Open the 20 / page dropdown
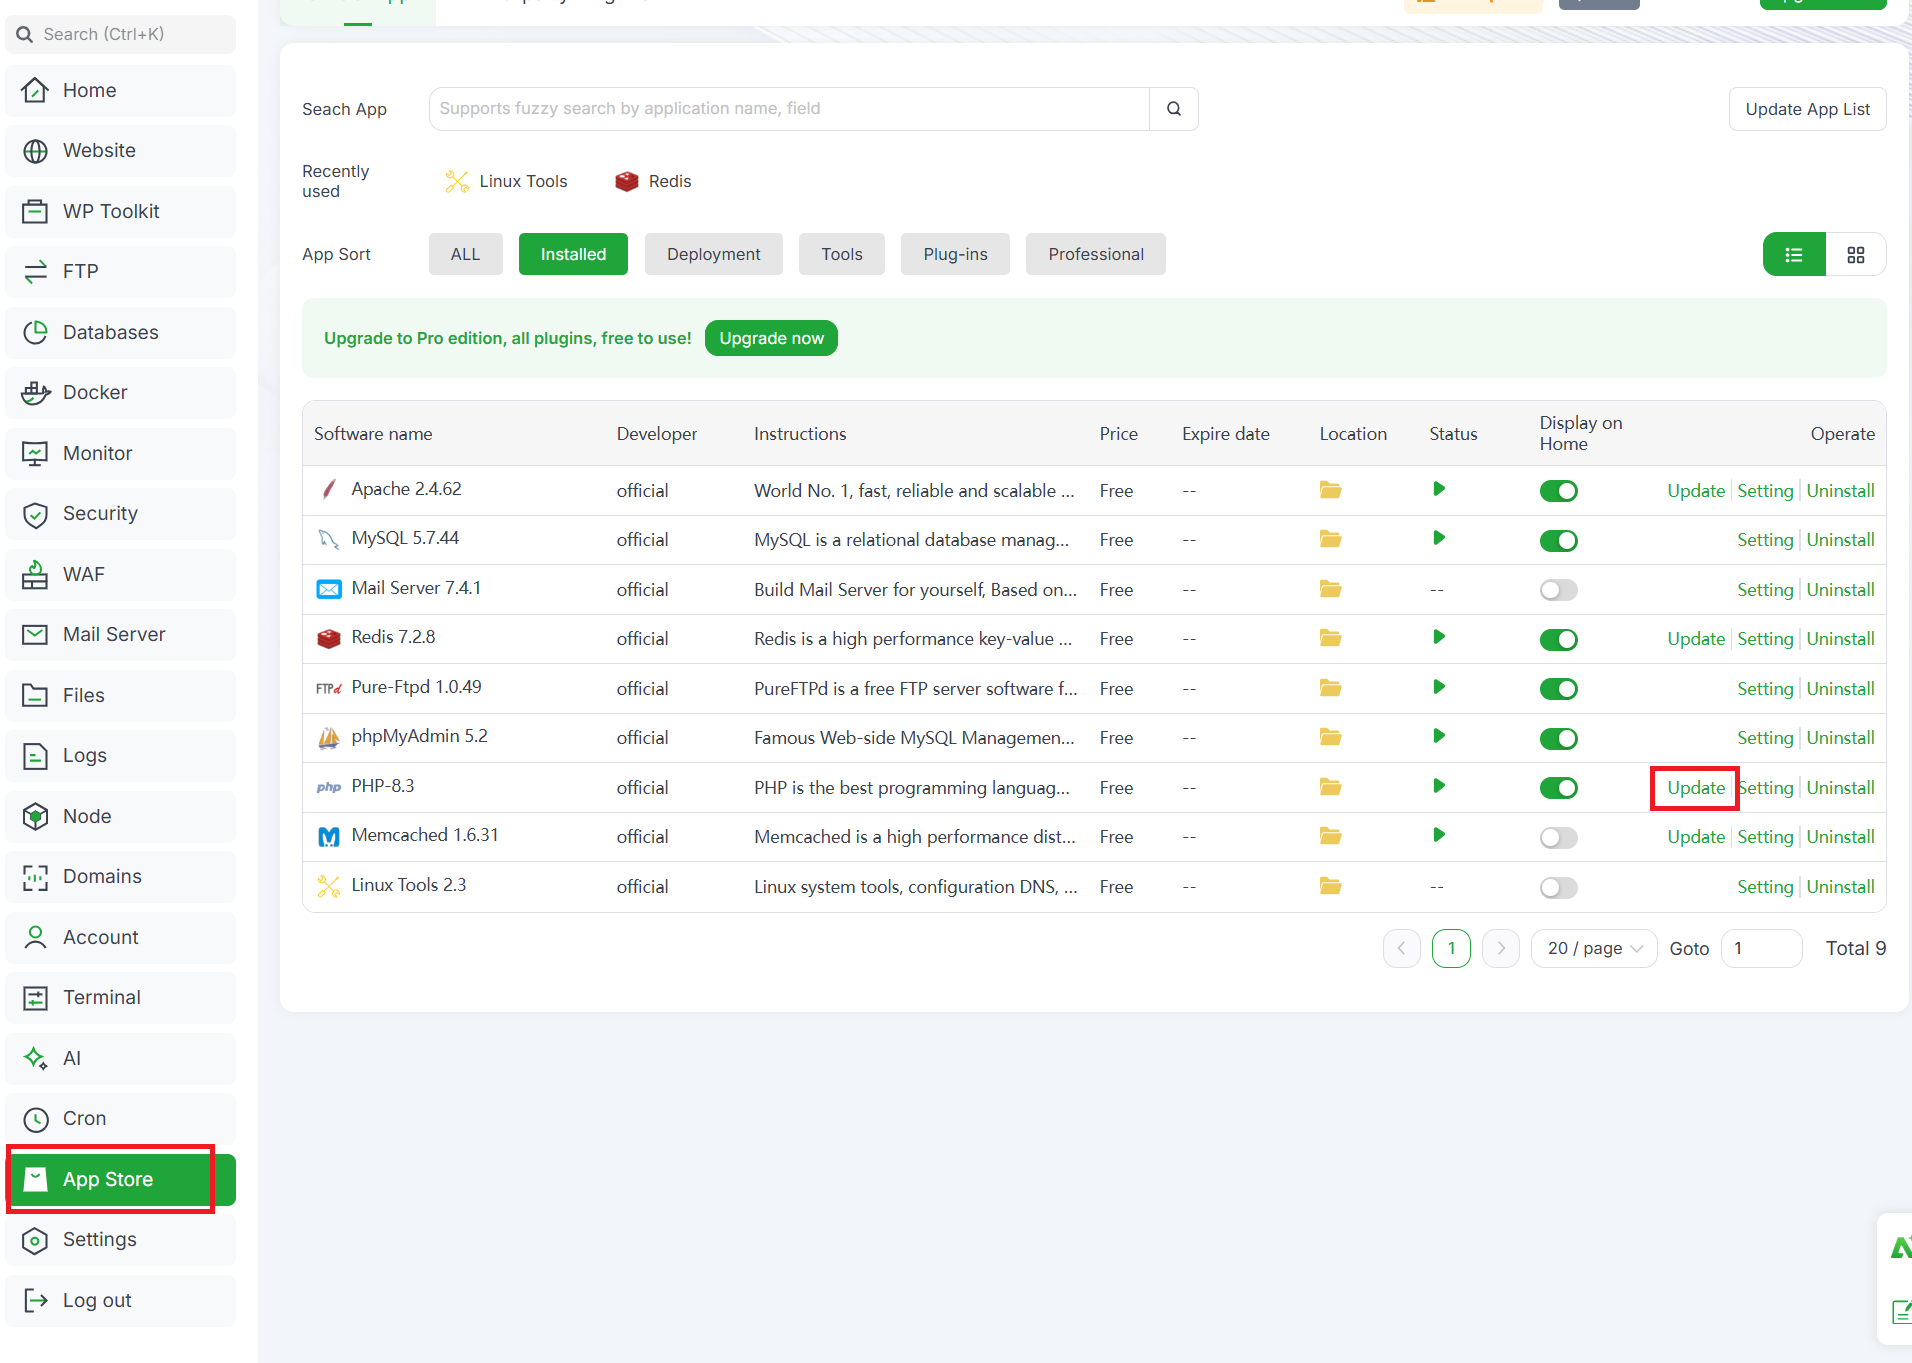Screen dimensions: 1912x1363 tap(1594, 948)
